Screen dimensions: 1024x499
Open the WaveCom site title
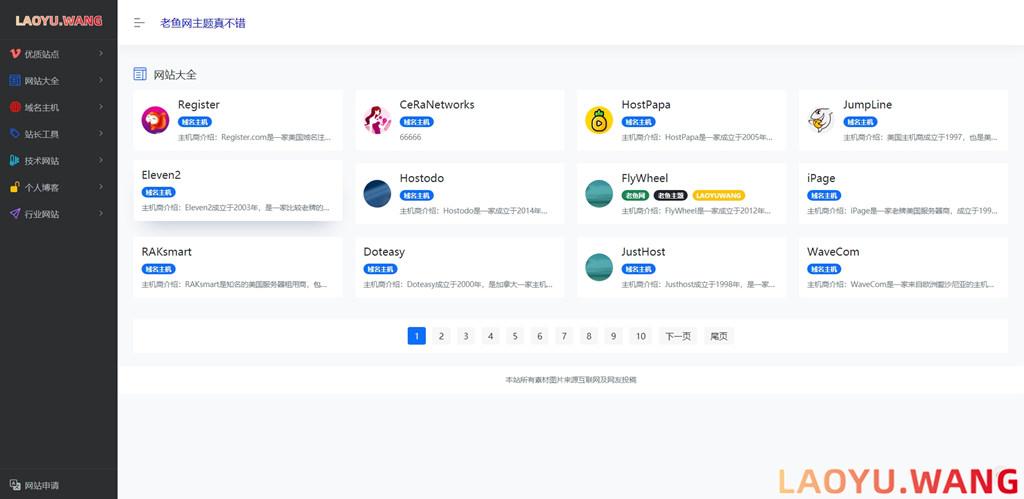point(833,251)
